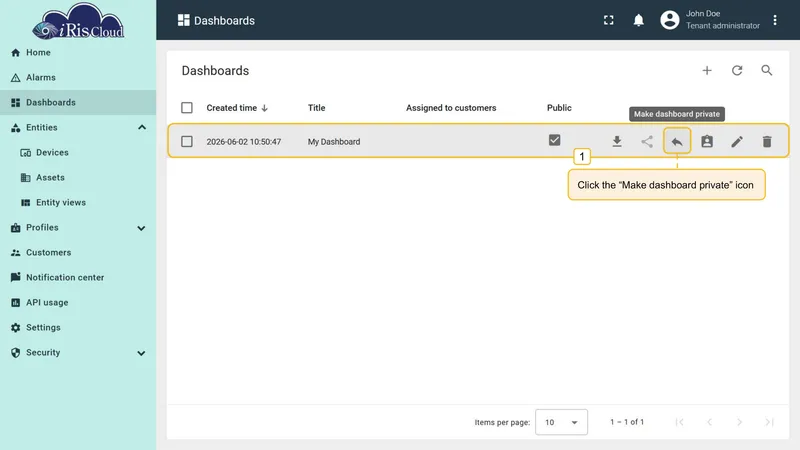Click the Make dashboard private icon
The width and height of the screenshot is (800, 450).
coord(677,141)
